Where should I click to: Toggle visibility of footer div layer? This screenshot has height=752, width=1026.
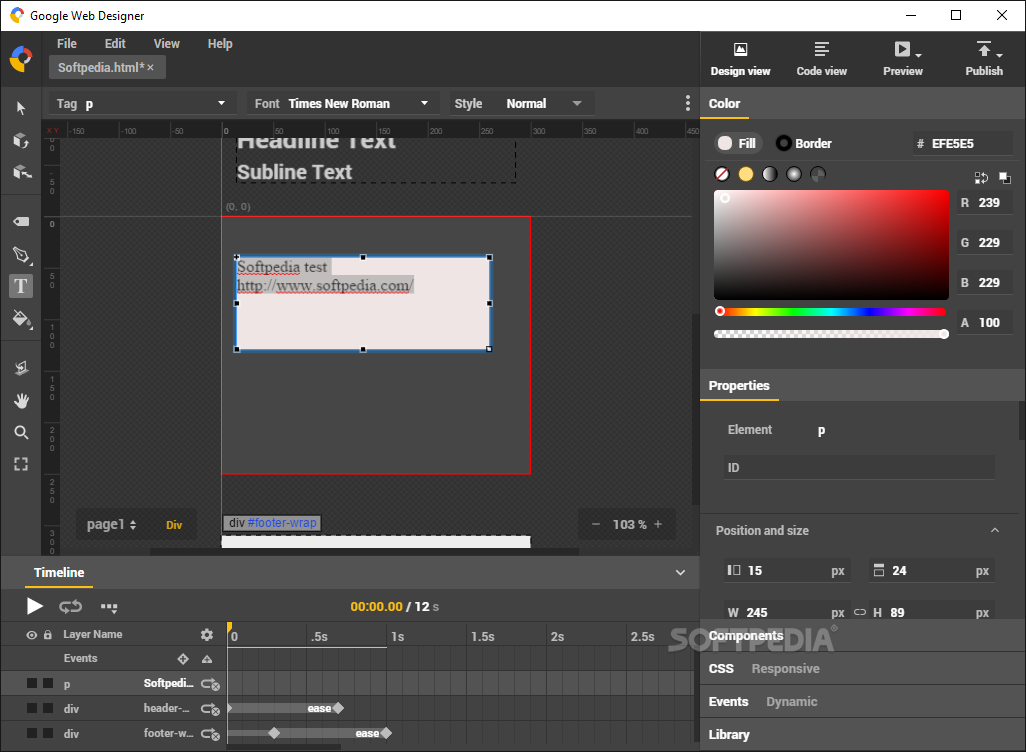pos(31,733)
